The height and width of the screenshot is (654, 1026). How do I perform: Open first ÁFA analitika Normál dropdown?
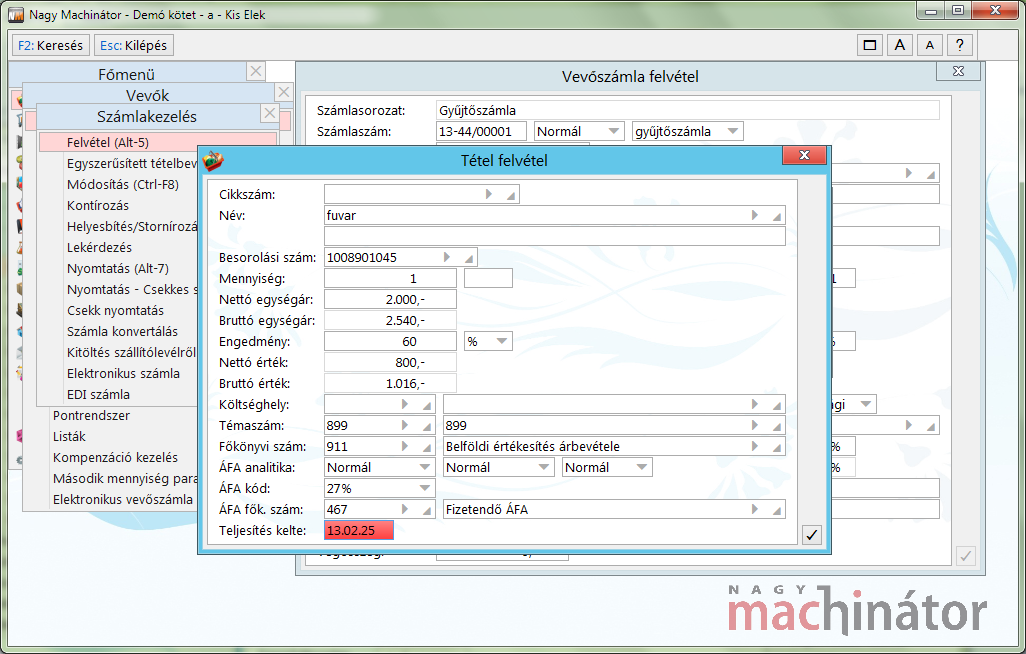(x=425, y=467)
